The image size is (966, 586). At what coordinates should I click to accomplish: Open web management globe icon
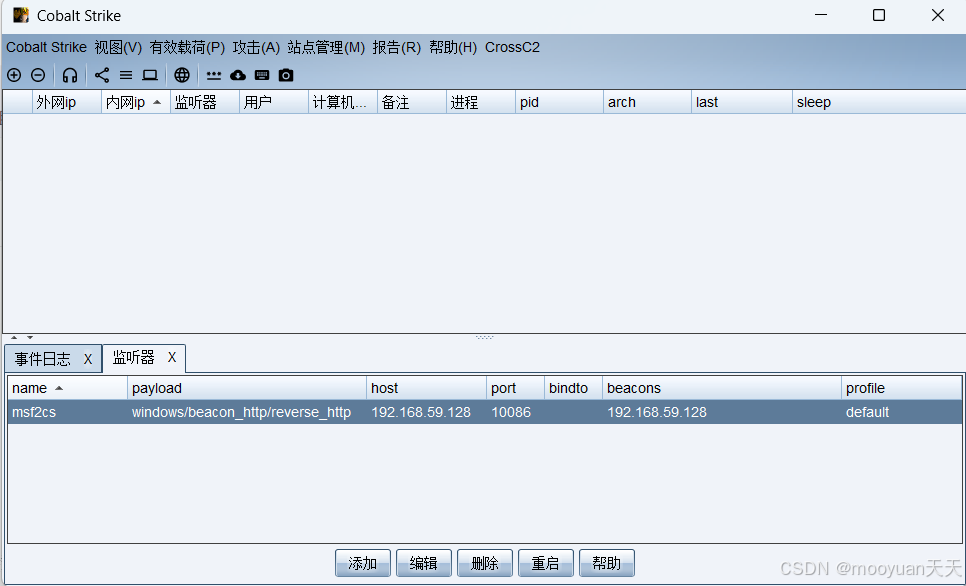[182, 75]
